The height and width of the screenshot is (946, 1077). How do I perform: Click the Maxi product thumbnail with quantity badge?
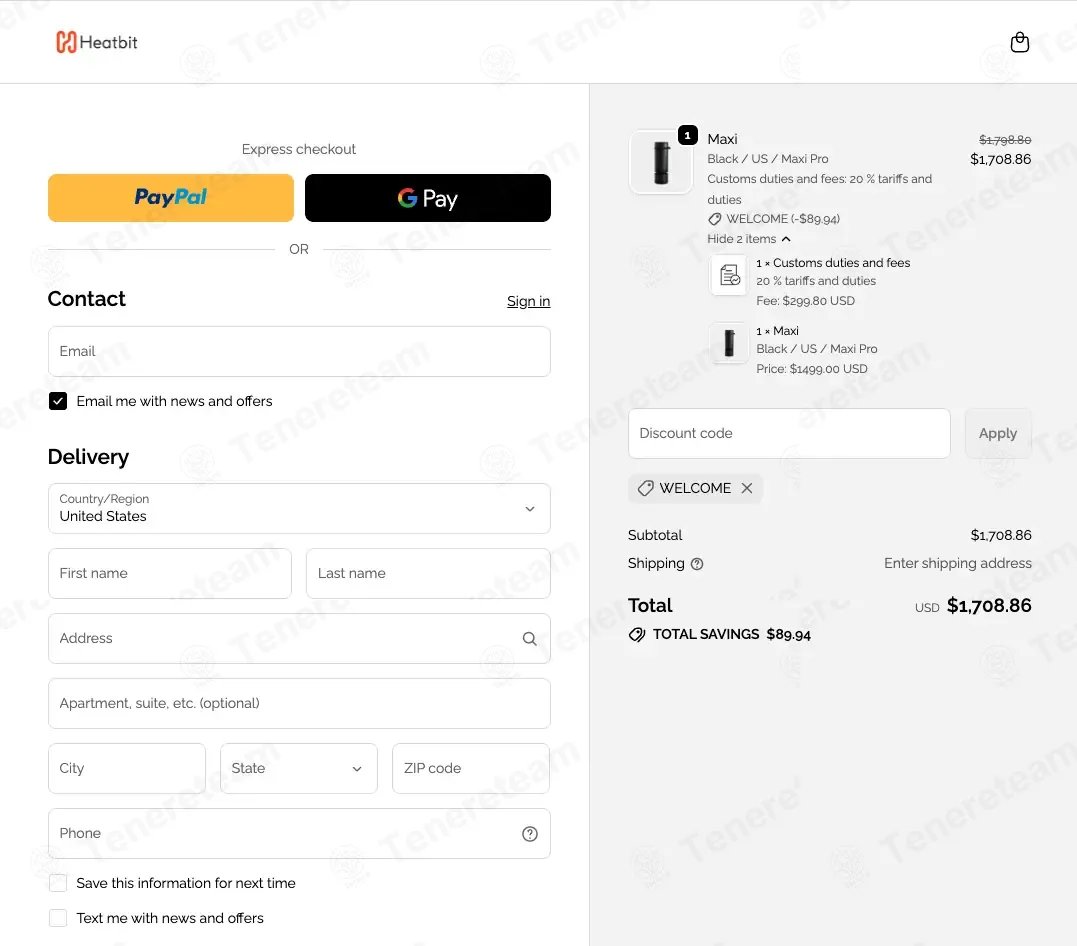click(x=661, y=161)
